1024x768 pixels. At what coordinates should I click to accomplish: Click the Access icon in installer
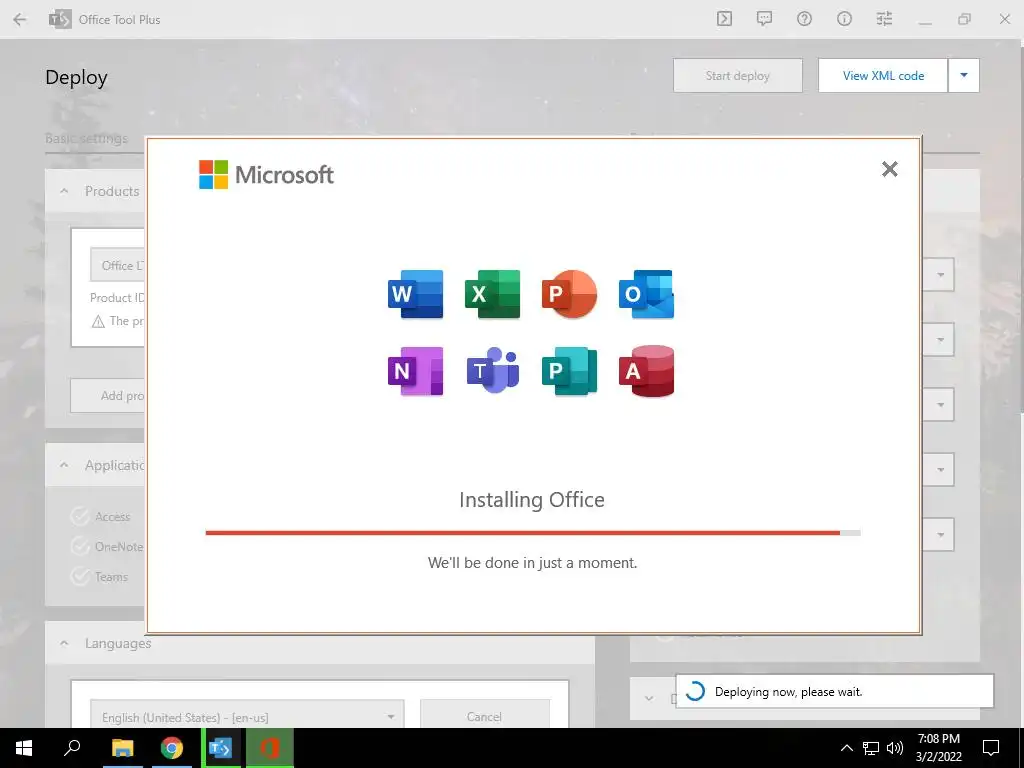647,371
